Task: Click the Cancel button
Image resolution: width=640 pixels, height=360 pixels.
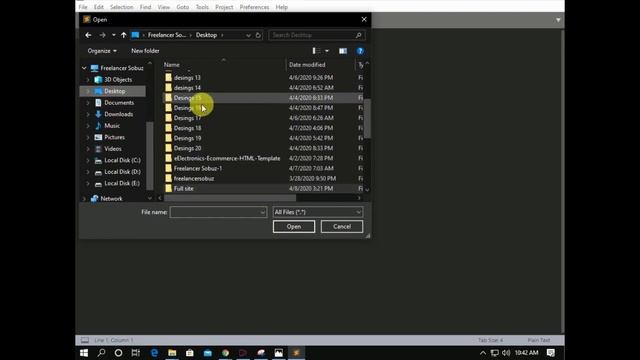Action: tap(342, 227)
